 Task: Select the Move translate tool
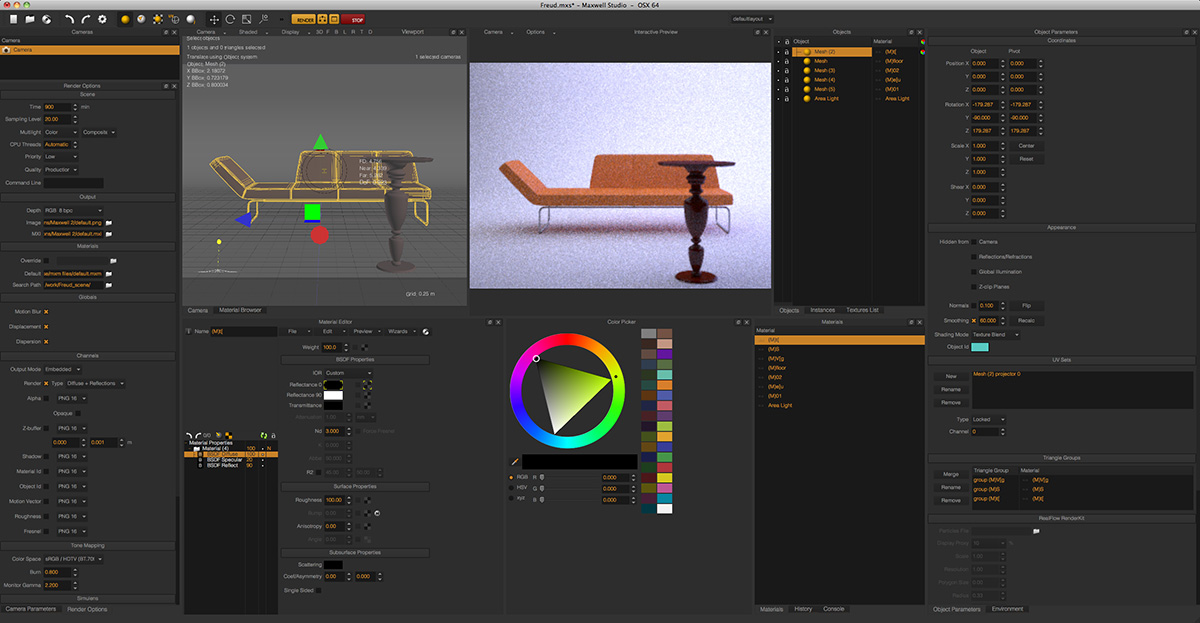click(214, 19)
